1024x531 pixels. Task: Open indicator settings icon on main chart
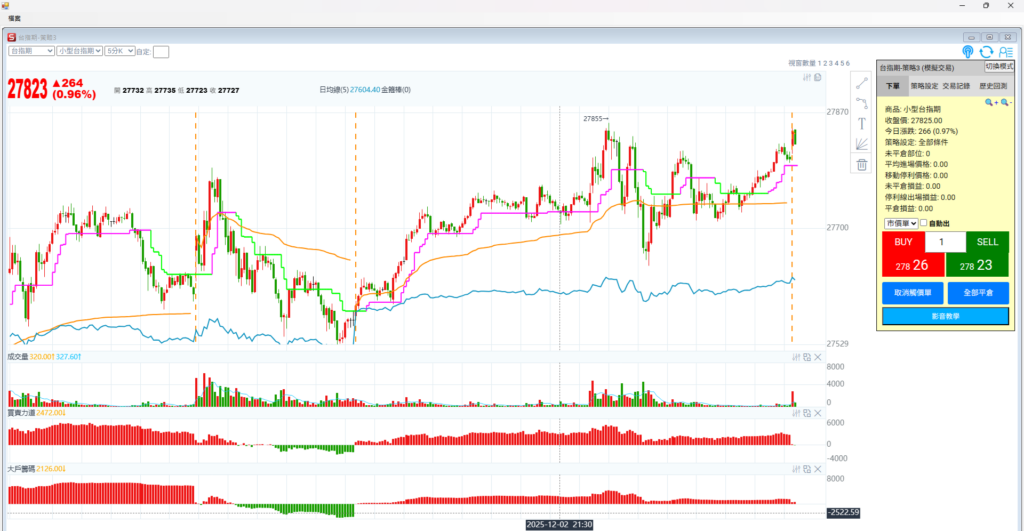coord(807,77)
